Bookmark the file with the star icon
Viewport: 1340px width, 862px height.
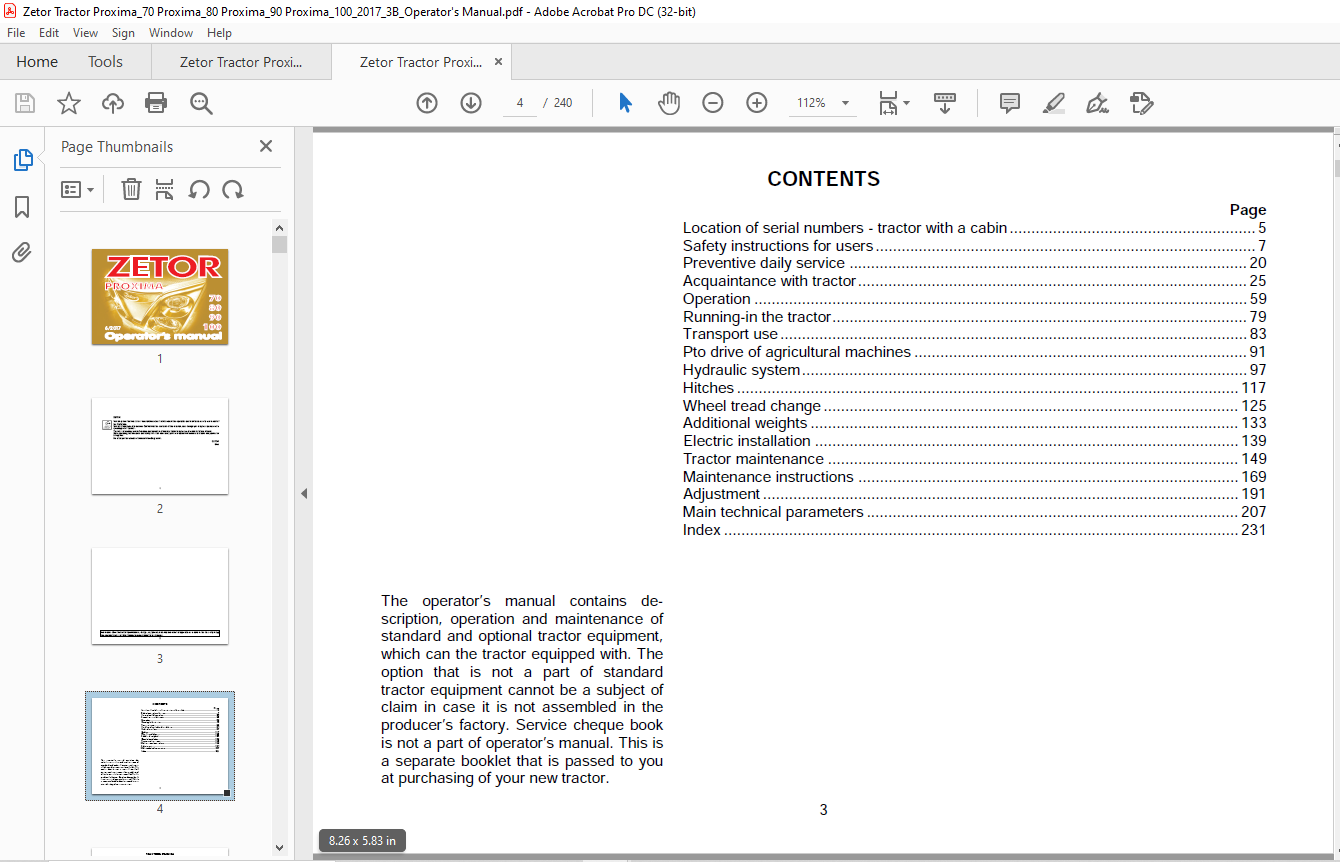(x=69, y=103)
